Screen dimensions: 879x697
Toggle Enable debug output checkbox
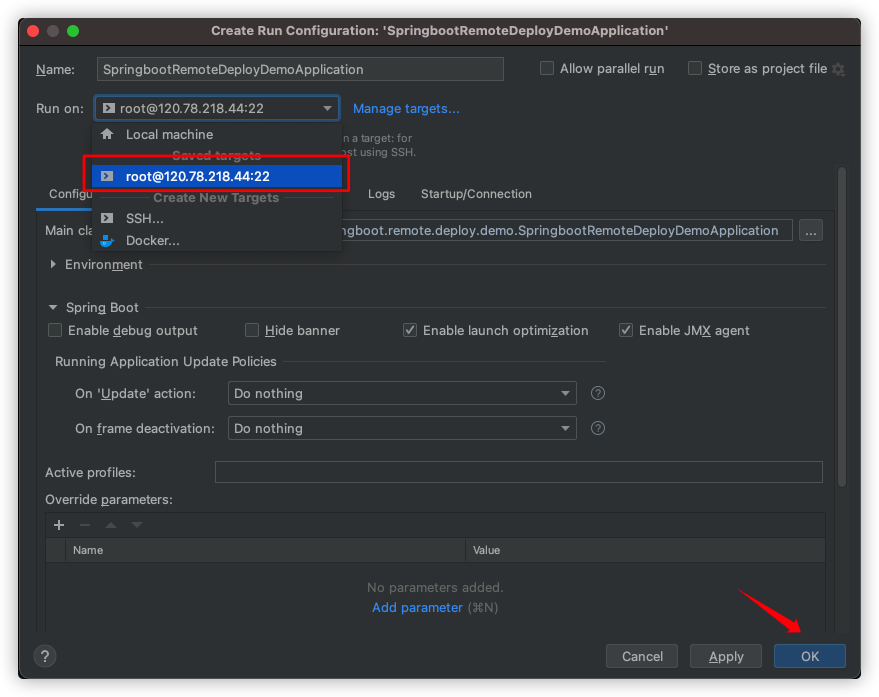[56, 330]
